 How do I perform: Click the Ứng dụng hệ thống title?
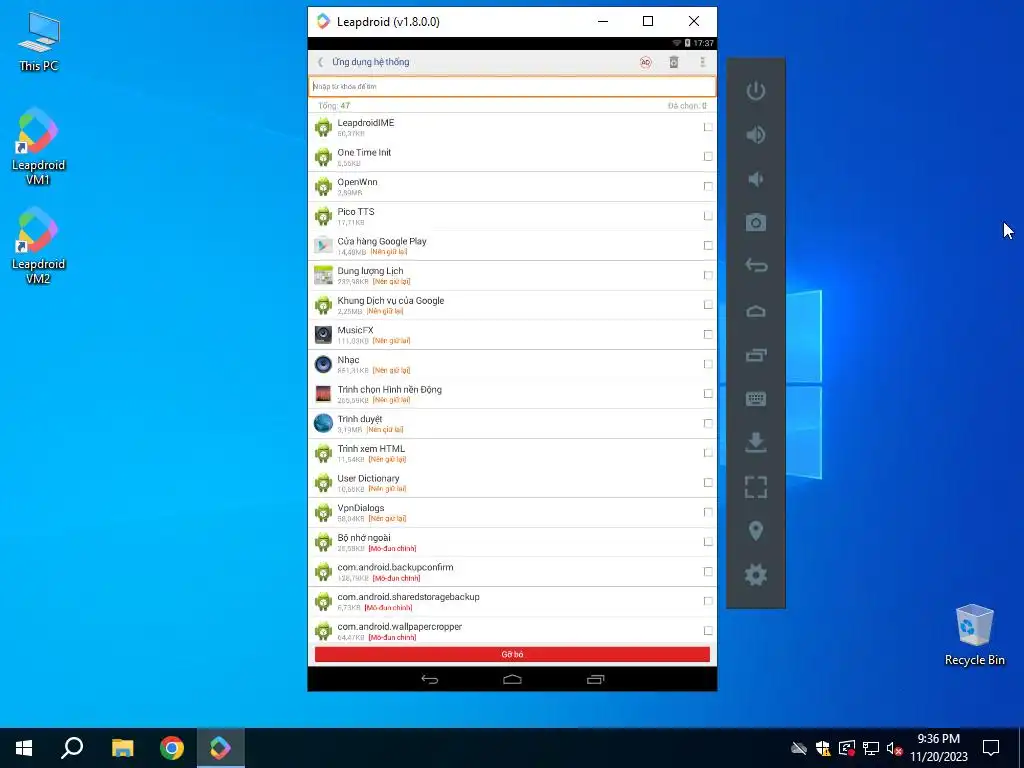[370, 62]
